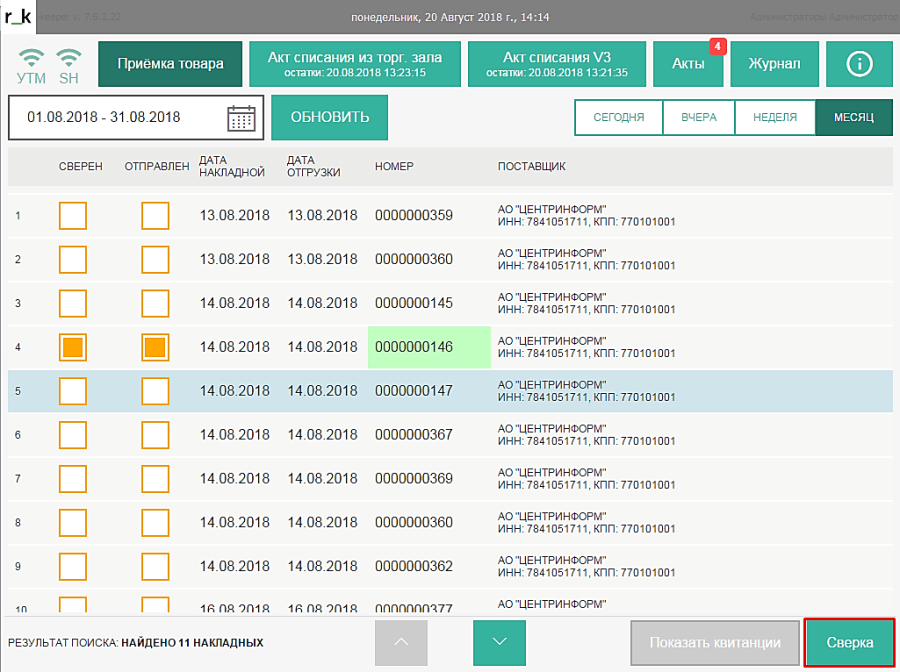The height and width of the screenshot is (672, 900).
Task: Click the scroll down chevron button
Action: point(499,642)
